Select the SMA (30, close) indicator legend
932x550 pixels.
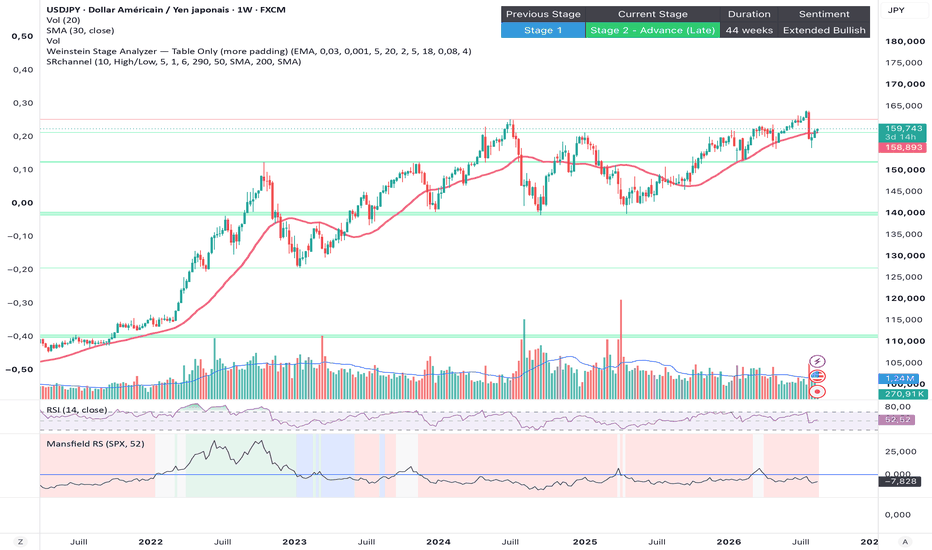80,30
